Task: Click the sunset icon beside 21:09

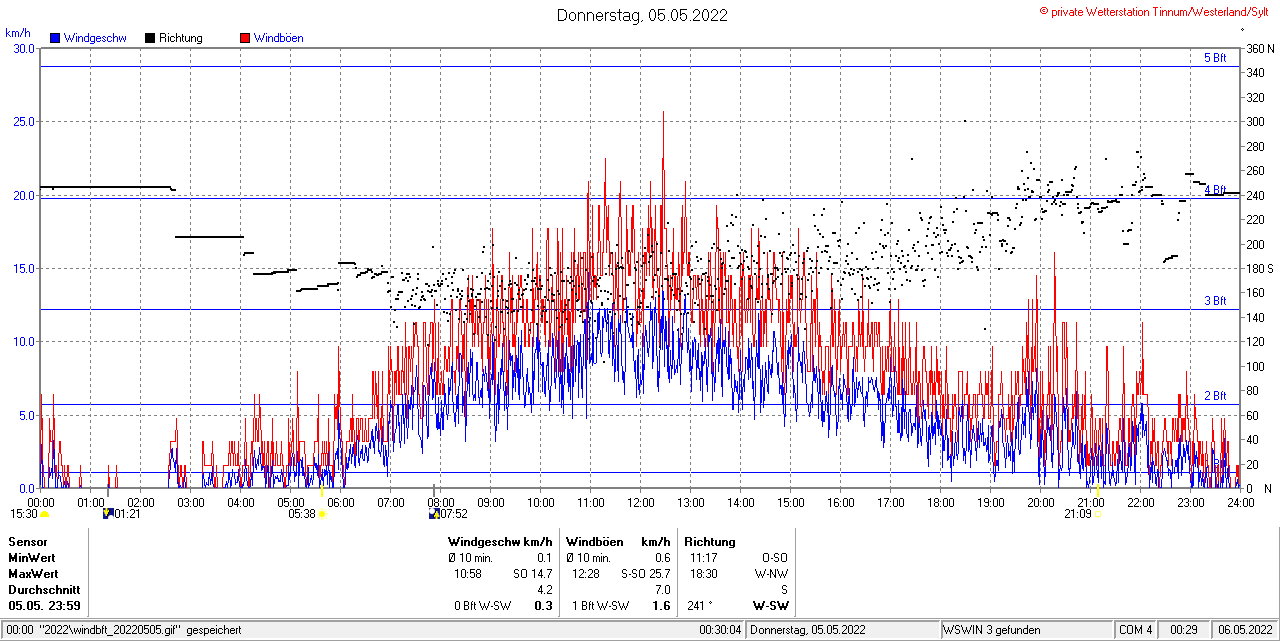Action: click(x=1098, y=514)
